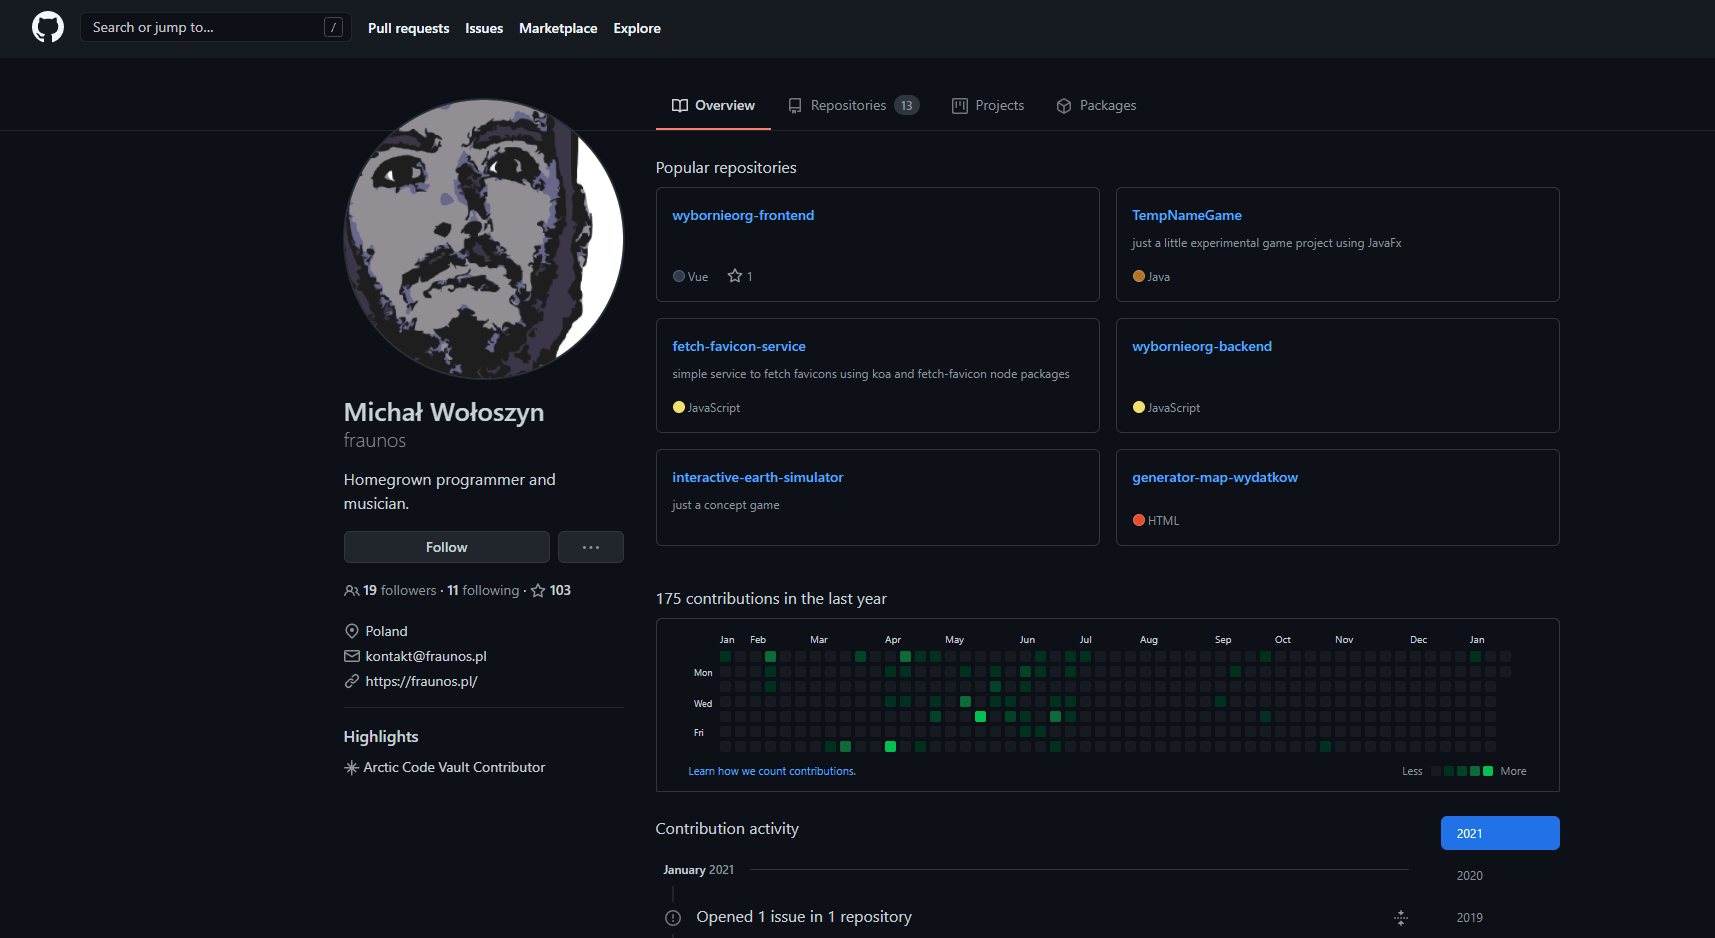1715x938 pixels.
Task: Click the brightest green square in legend
Action: coord(1488,771)
